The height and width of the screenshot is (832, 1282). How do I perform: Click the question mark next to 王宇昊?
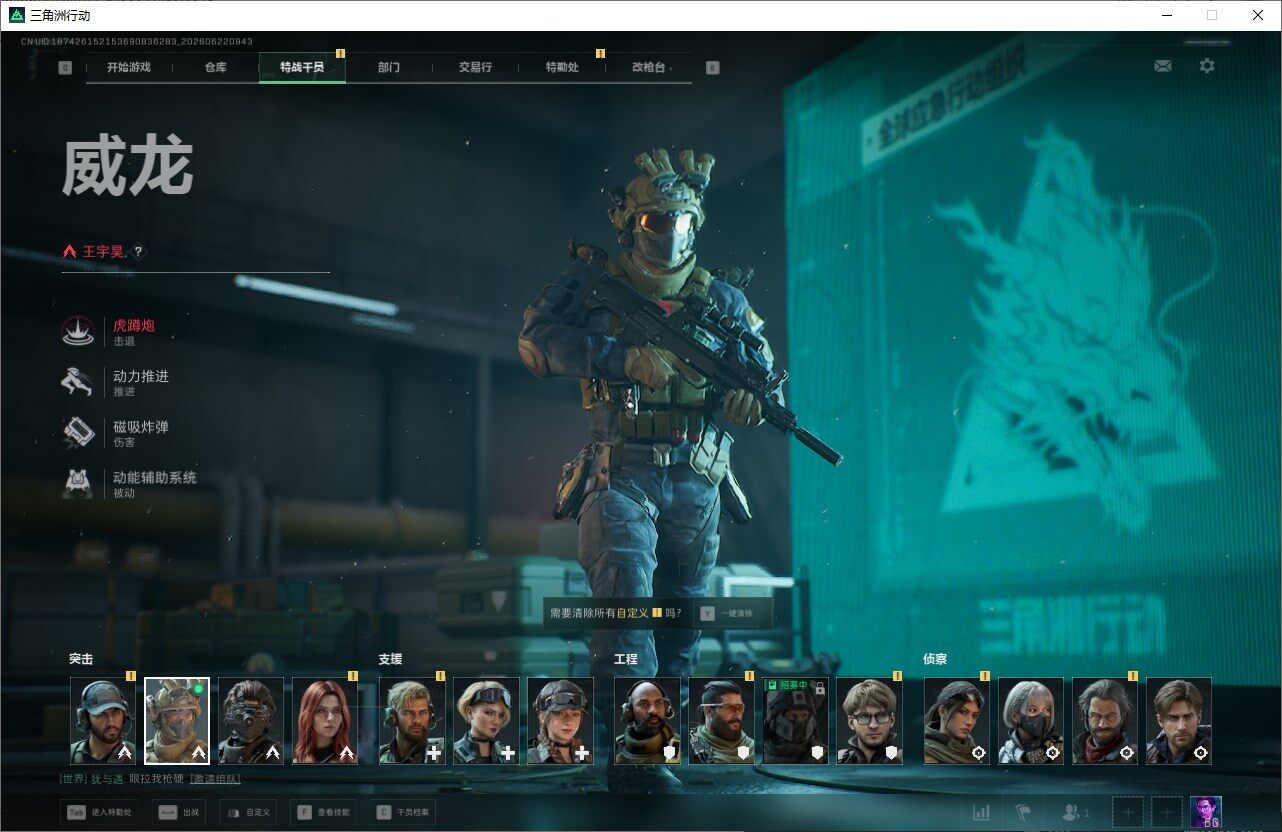coord(138,252)
